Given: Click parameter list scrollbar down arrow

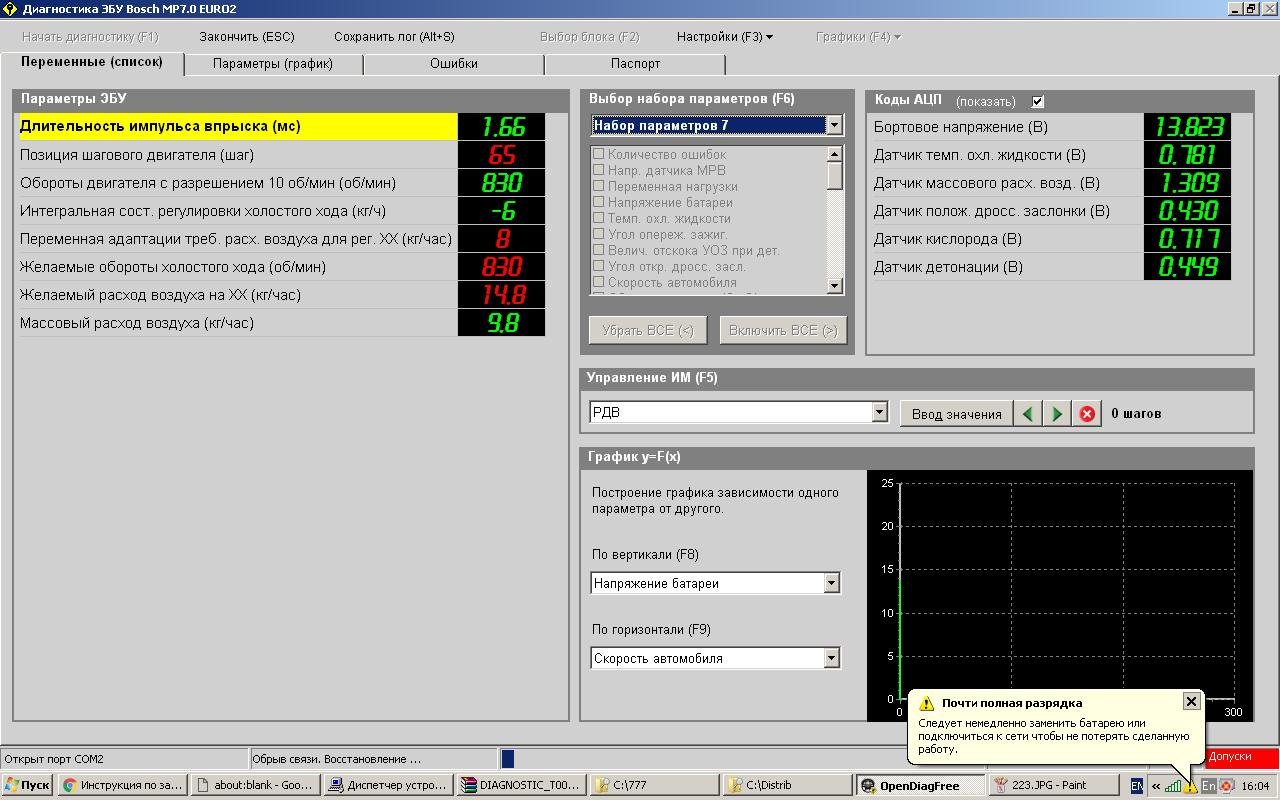Looking at the screenshot, I should (x=835, y=286).
